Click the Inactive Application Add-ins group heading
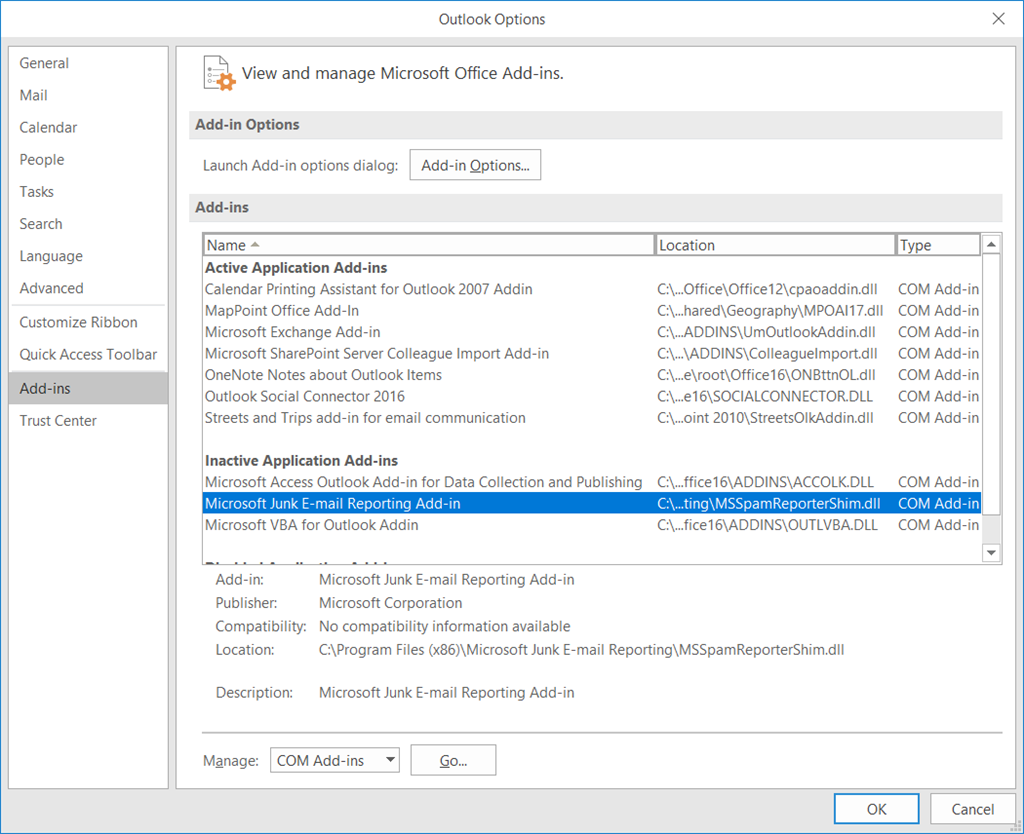The width and height of the screenshot is (1024, 834). (x=301, y=460)
